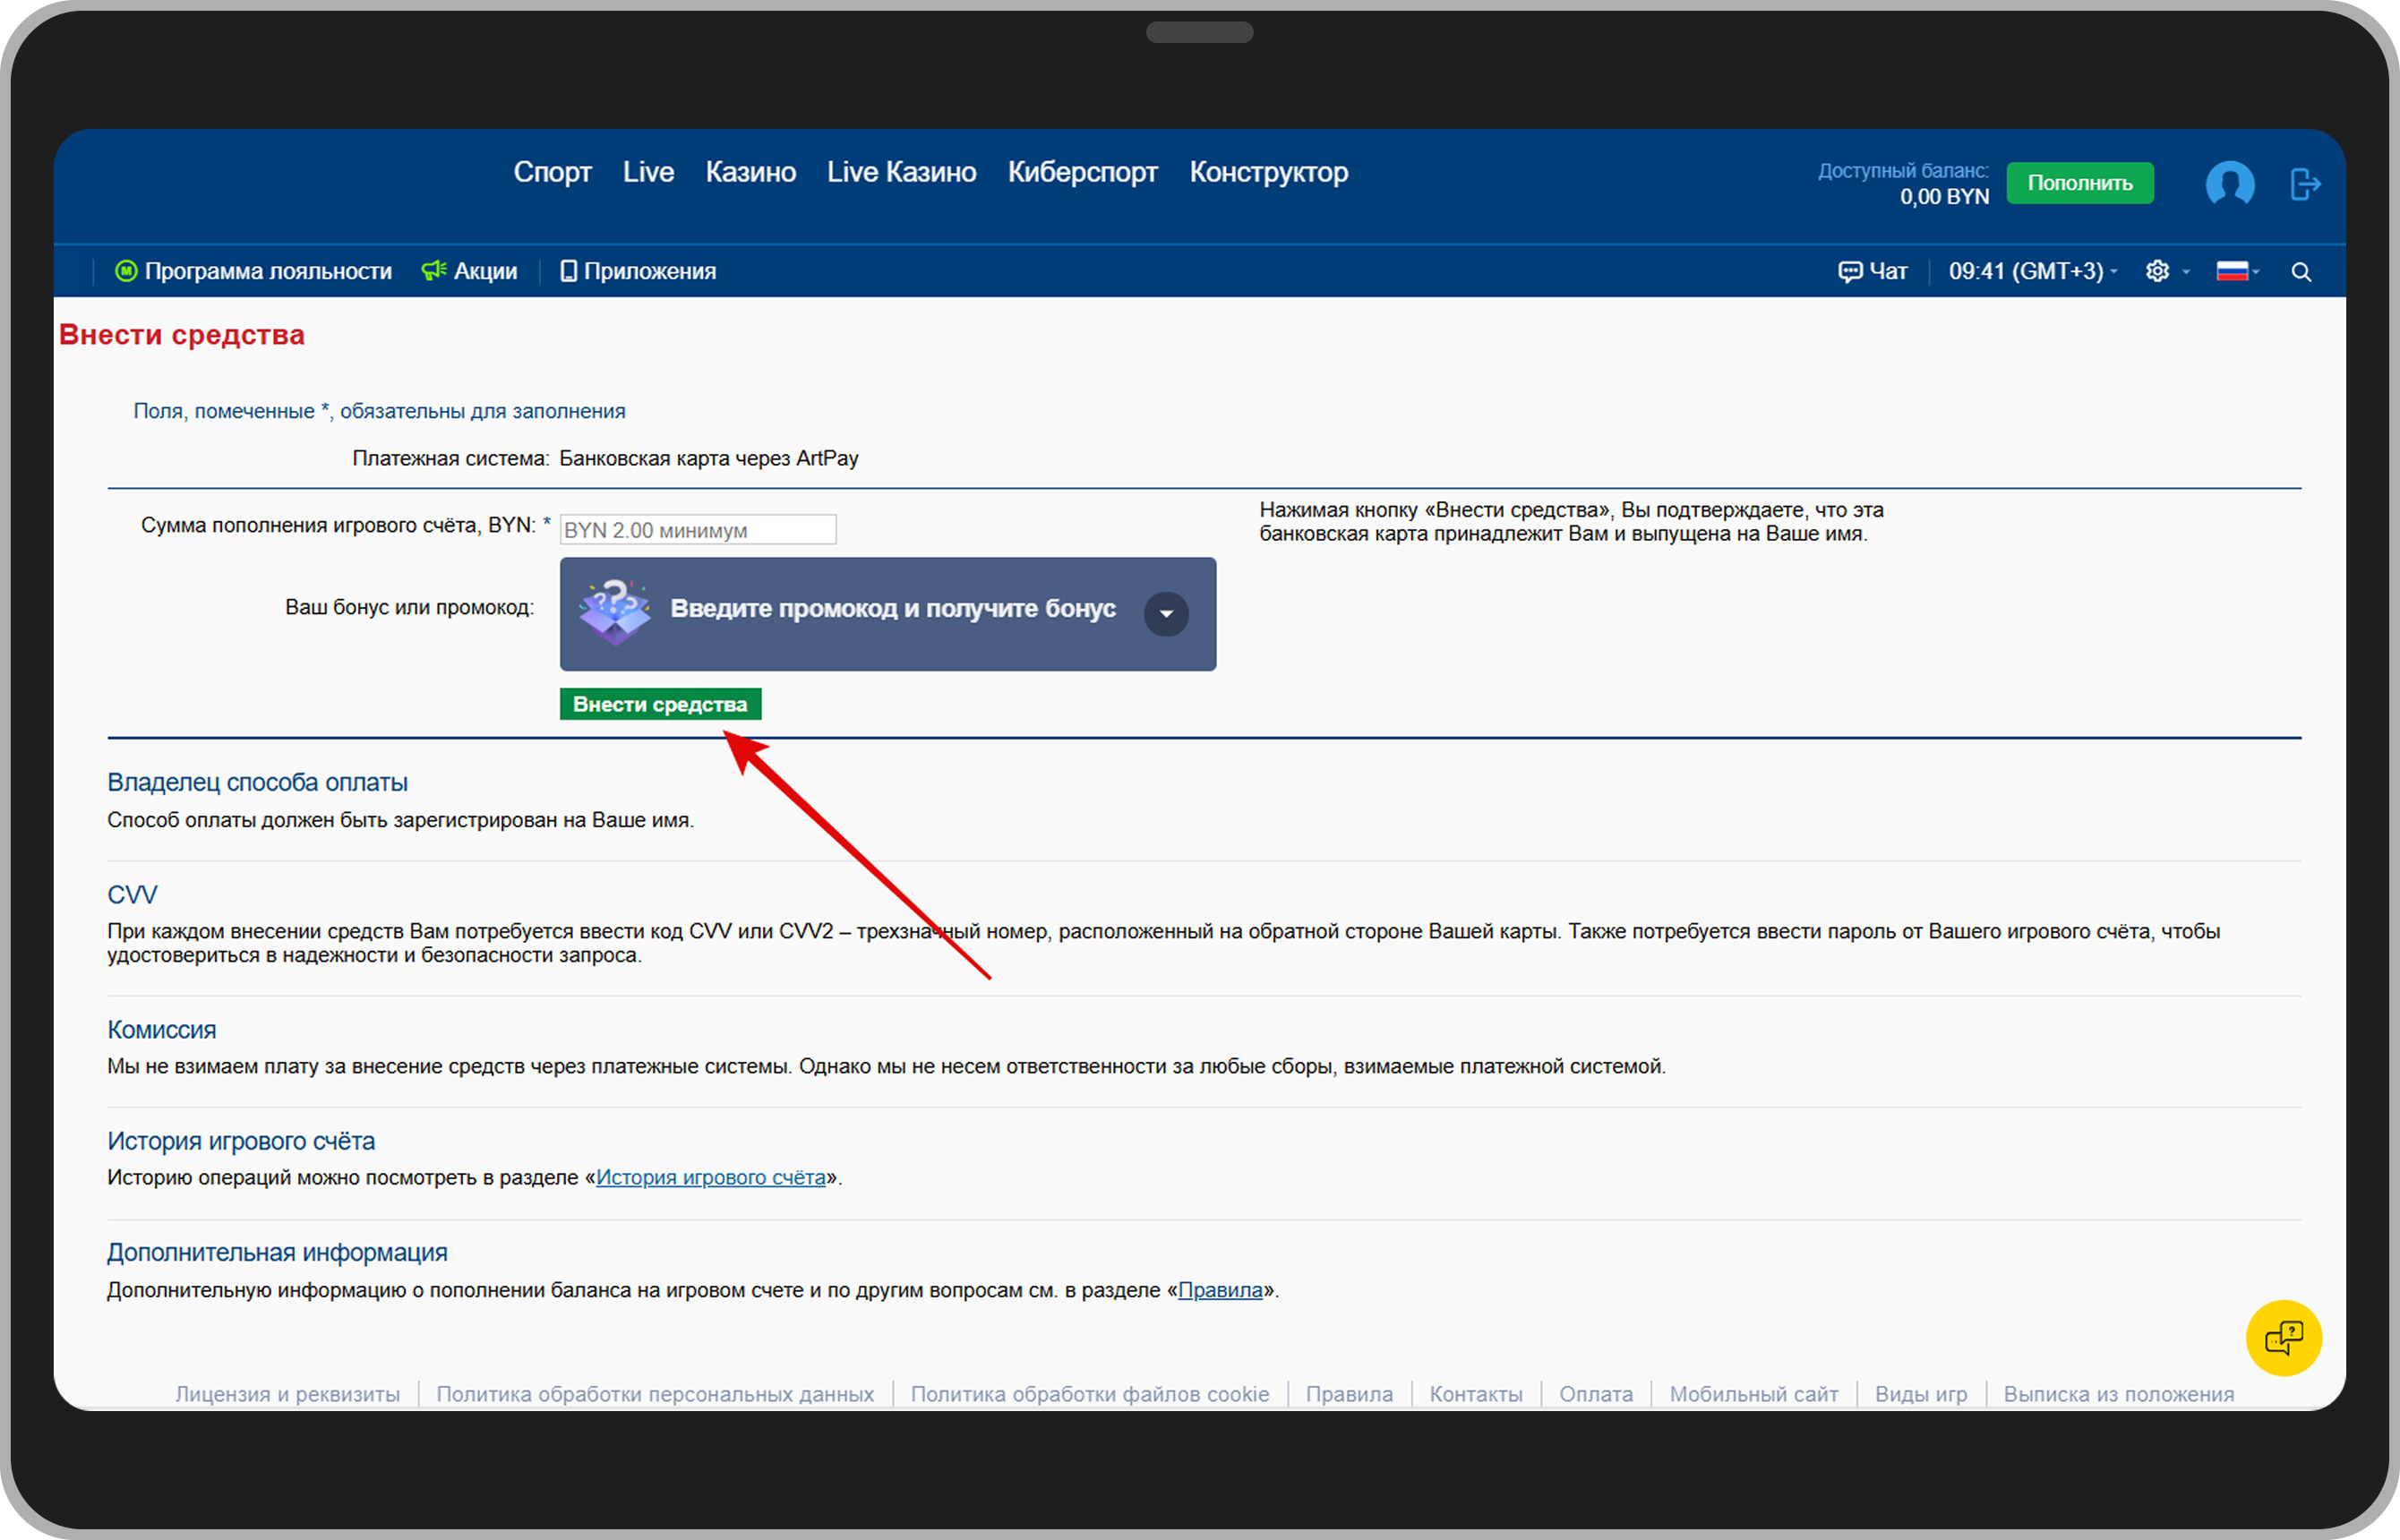2400x1540 pixels.
Task: Click the yellow help chat bubble
Action: (2283, 1338)
